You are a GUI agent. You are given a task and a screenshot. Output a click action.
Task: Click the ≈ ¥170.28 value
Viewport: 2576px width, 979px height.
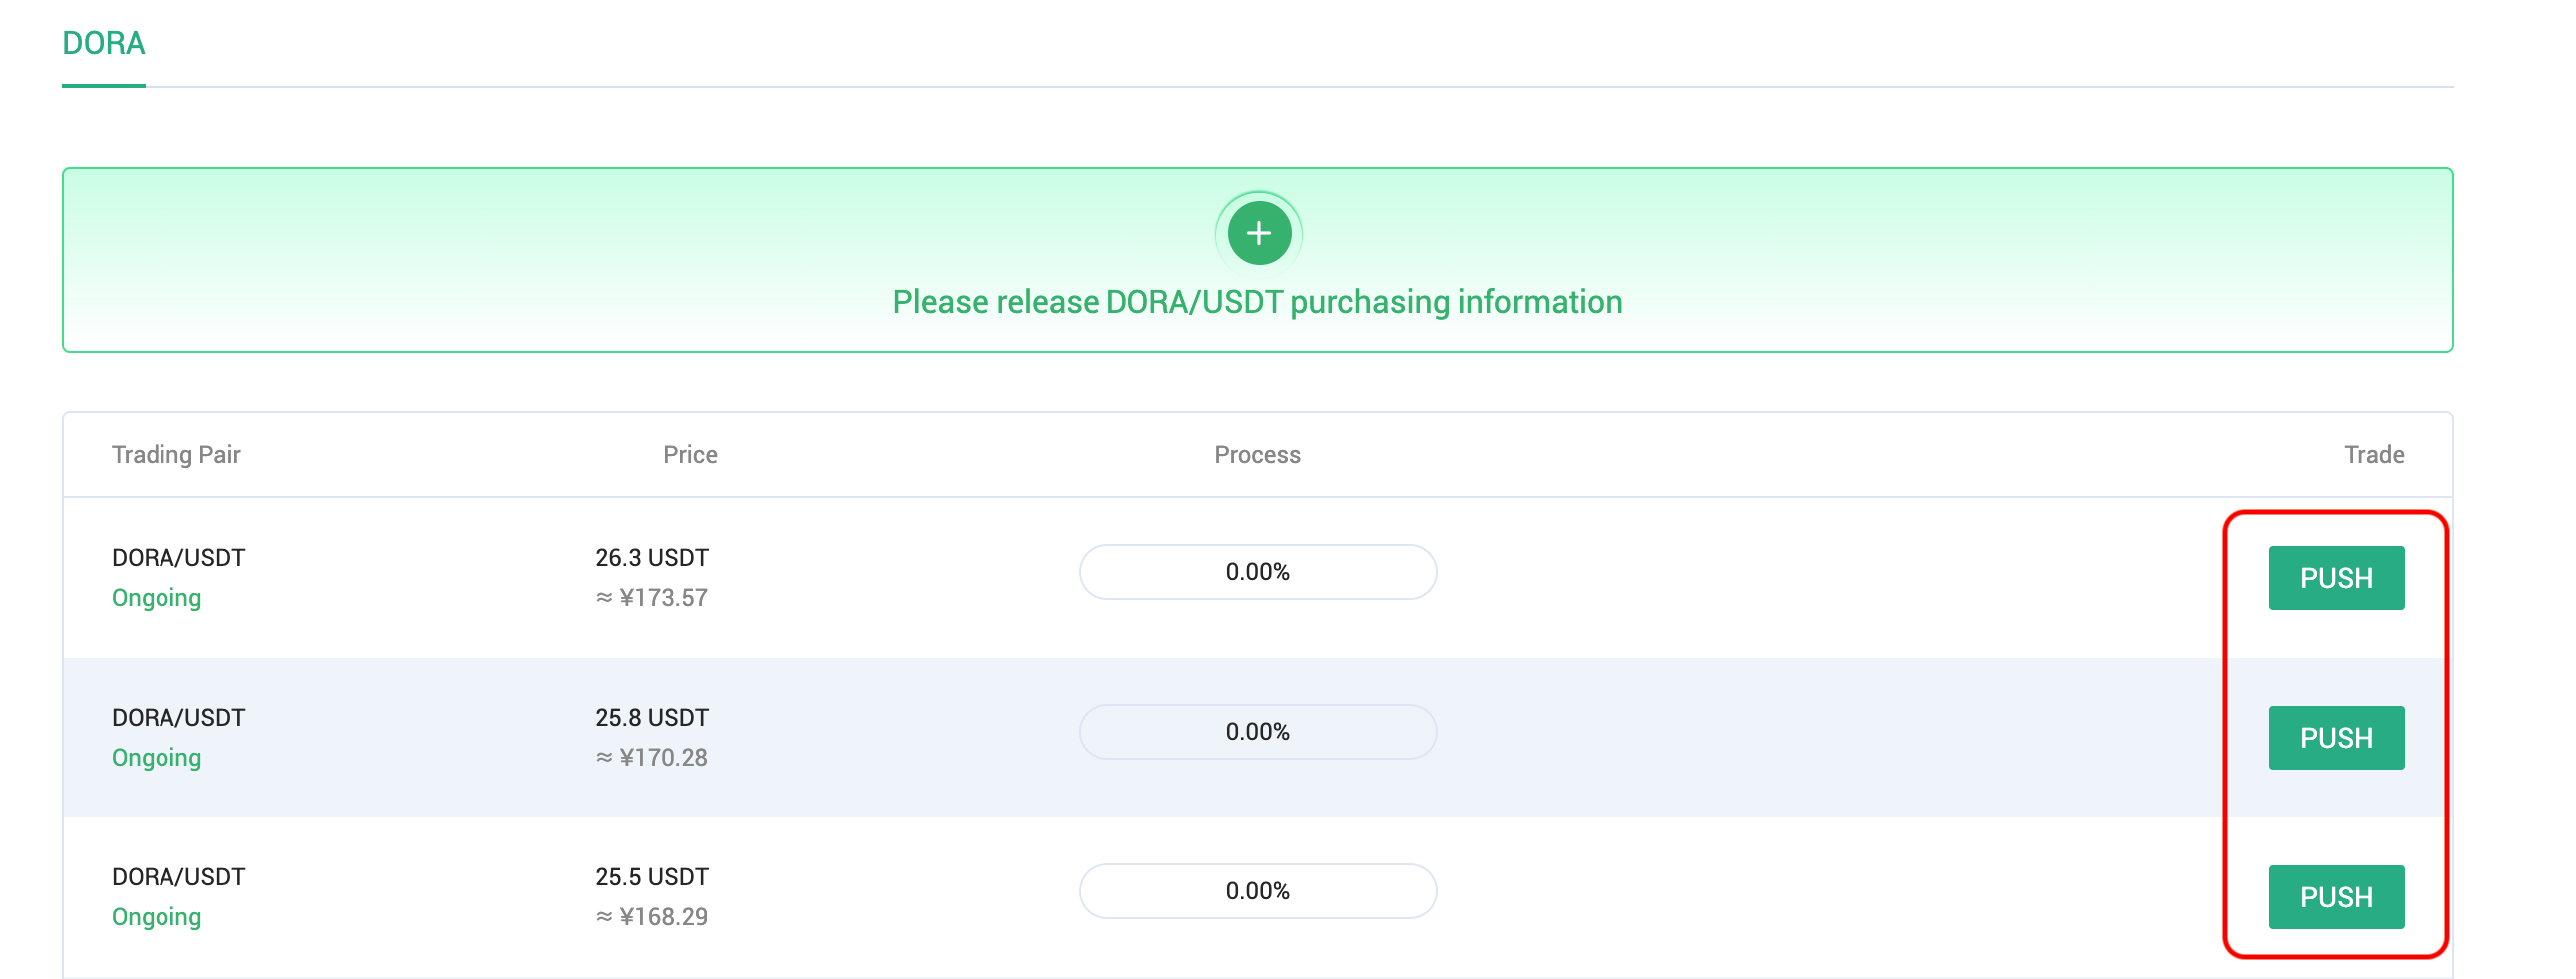[x=652, y=758]
